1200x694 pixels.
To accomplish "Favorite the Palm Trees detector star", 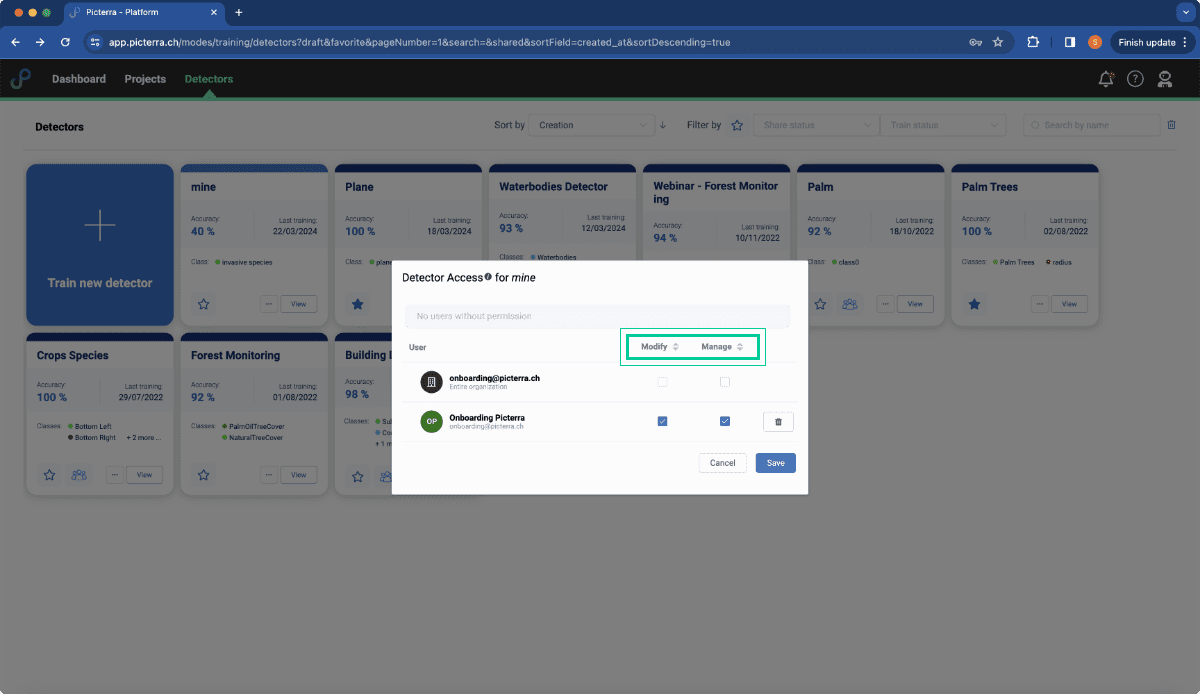I will (x=974, y=304).
